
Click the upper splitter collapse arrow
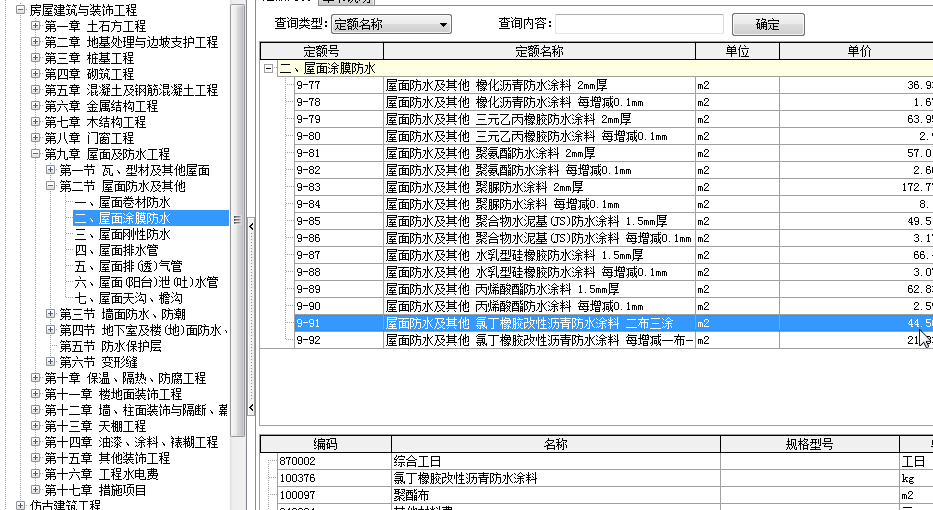tap(251, 226)
